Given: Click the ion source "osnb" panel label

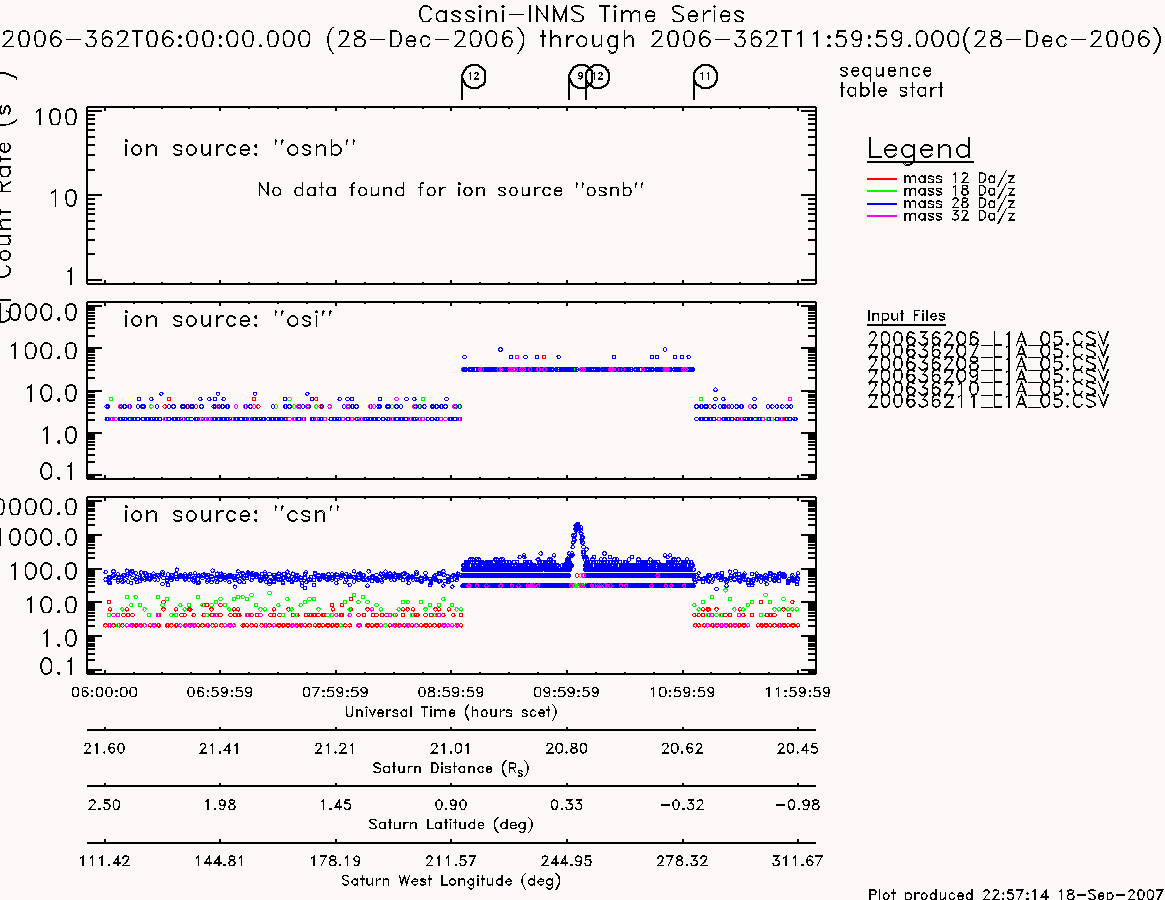Looking at the screenshot, I should (x=240, y=149).
